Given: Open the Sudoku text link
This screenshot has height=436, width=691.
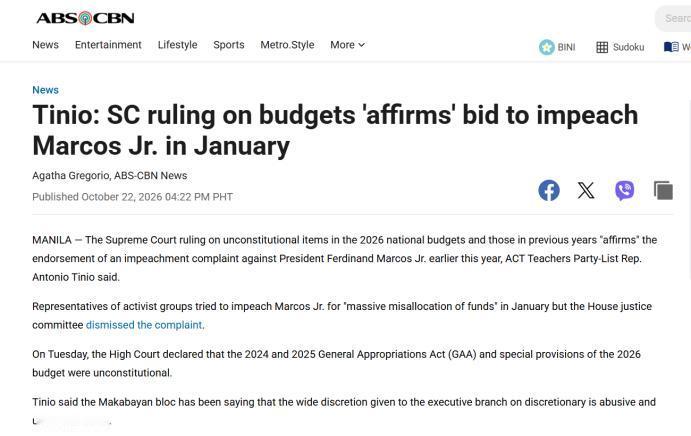Looking at the screenshot, I should coord(628,47).
